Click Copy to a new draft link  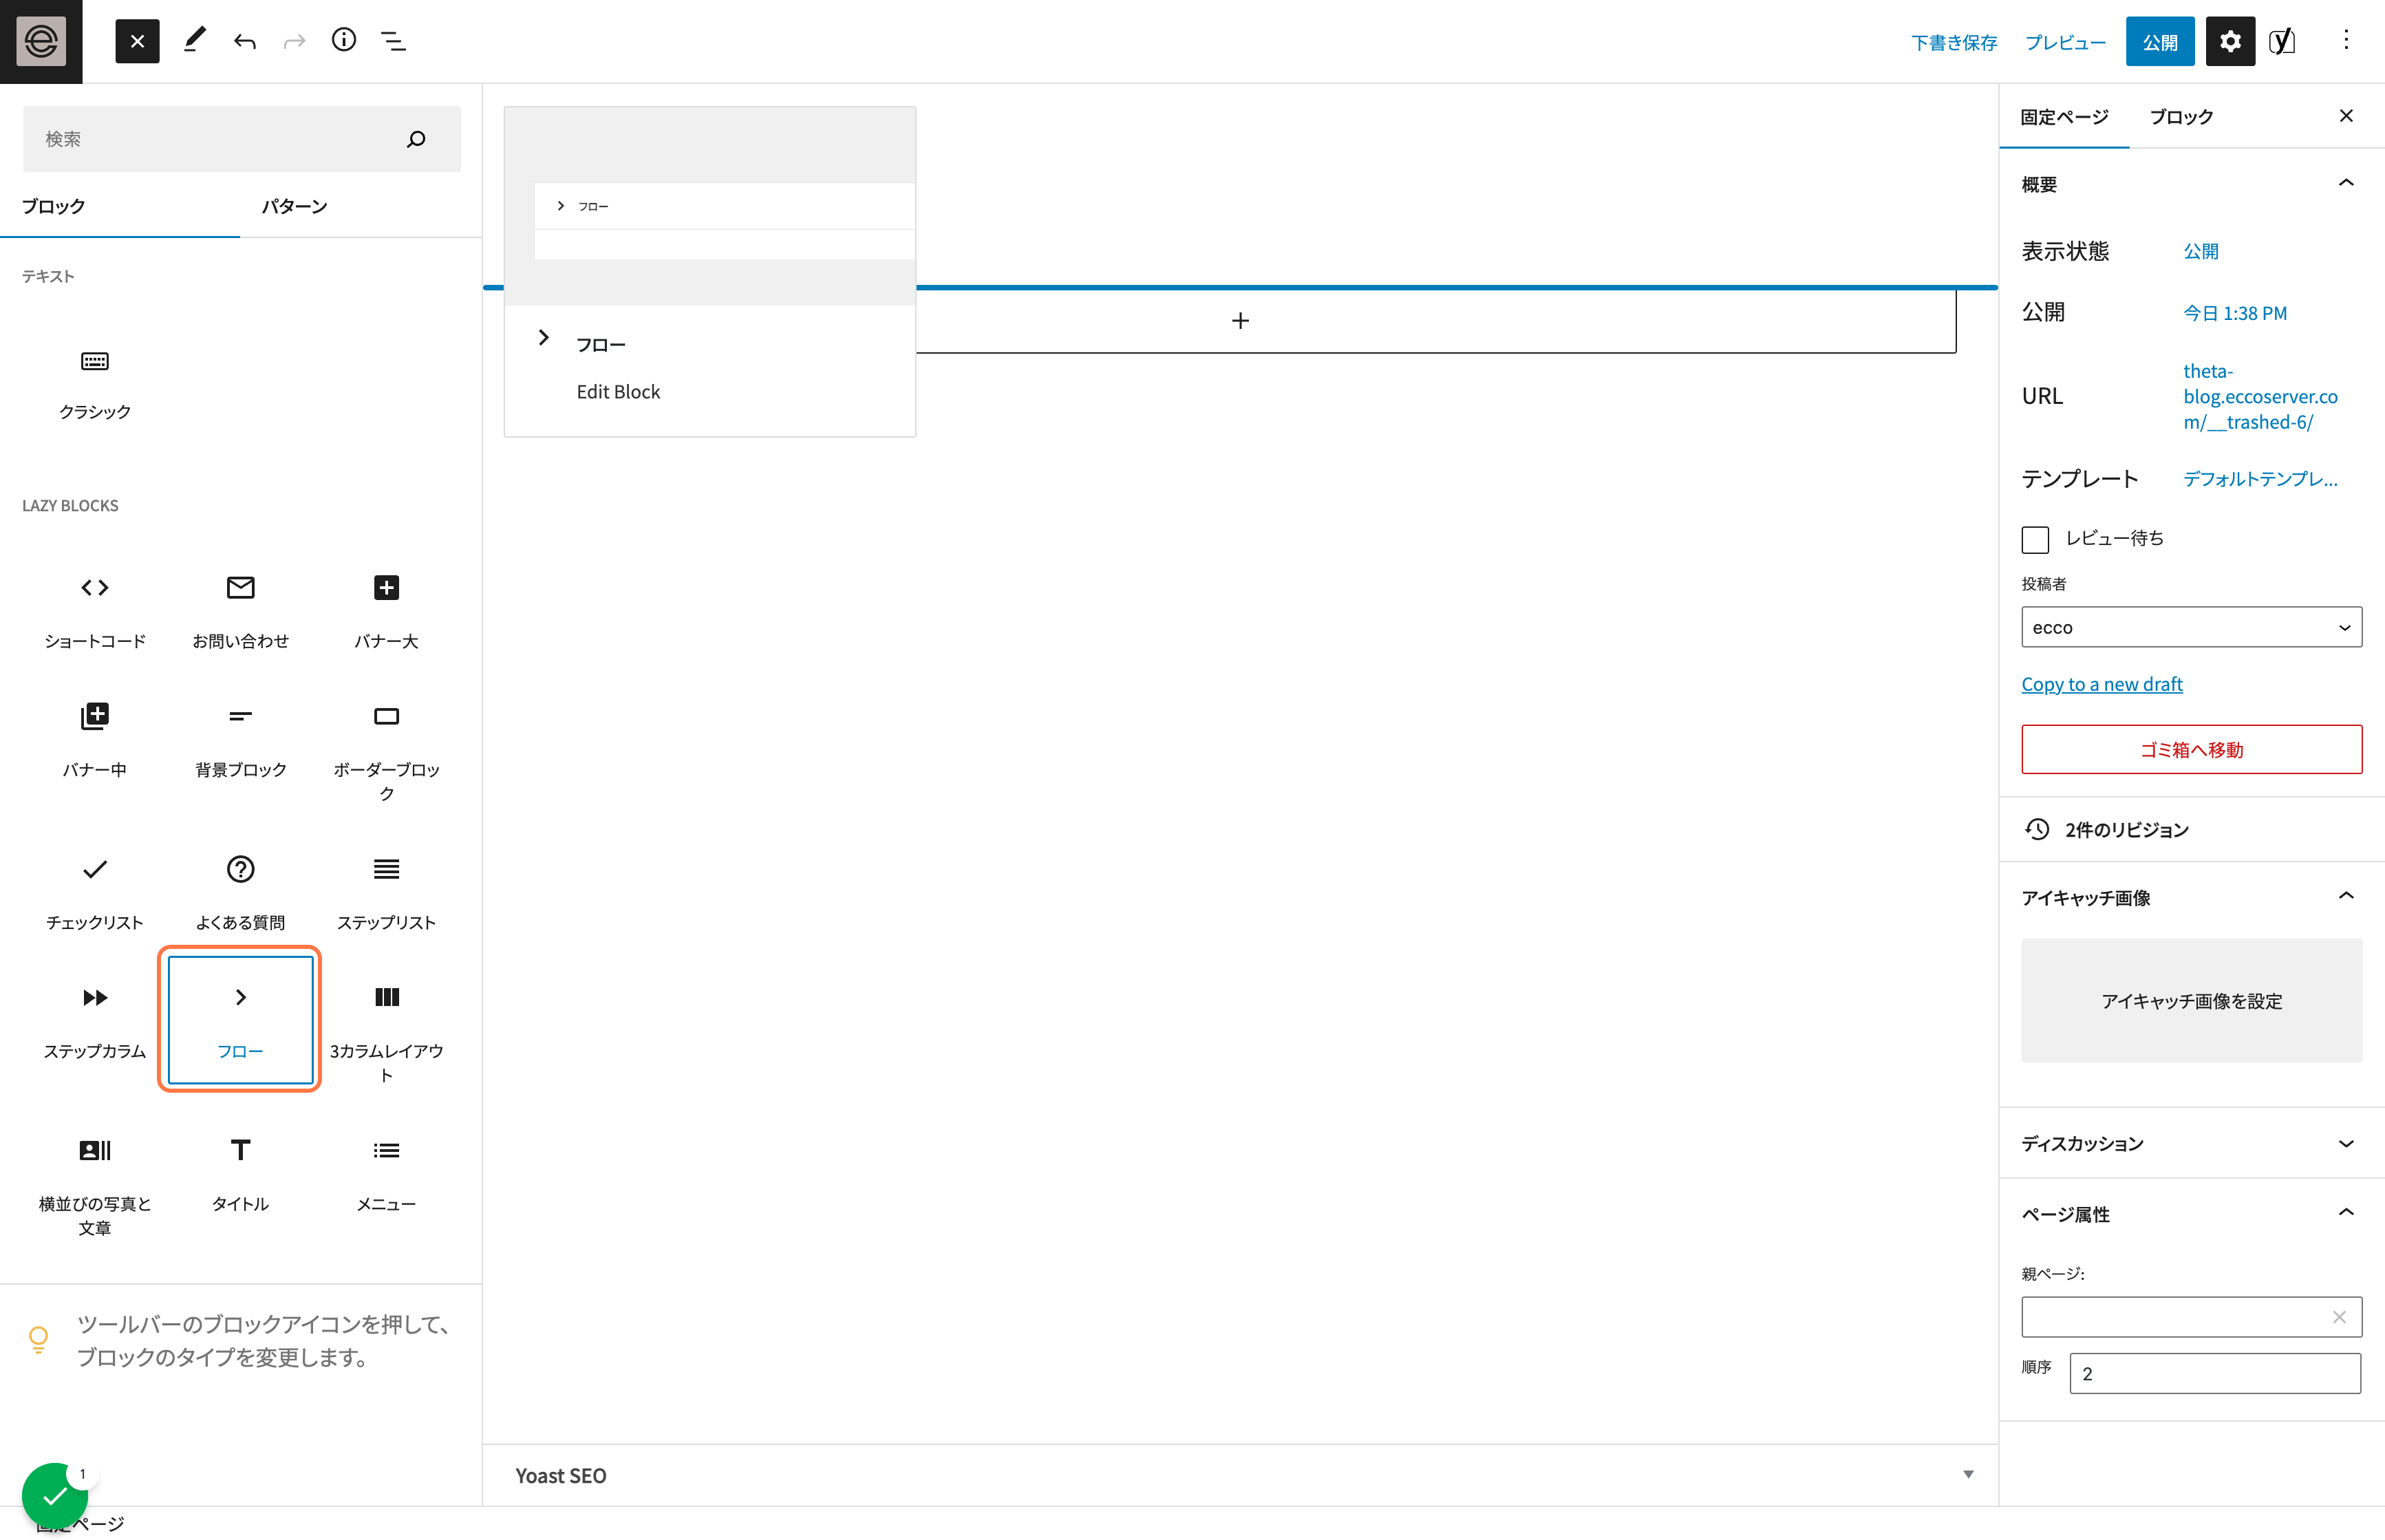click(2101, 684)
